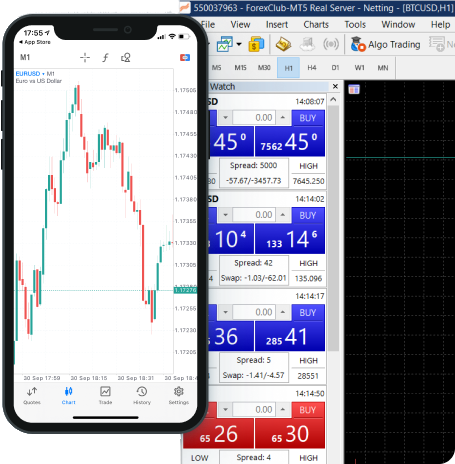
Task: Select the MN timeframe
Action: click(383, 68)
